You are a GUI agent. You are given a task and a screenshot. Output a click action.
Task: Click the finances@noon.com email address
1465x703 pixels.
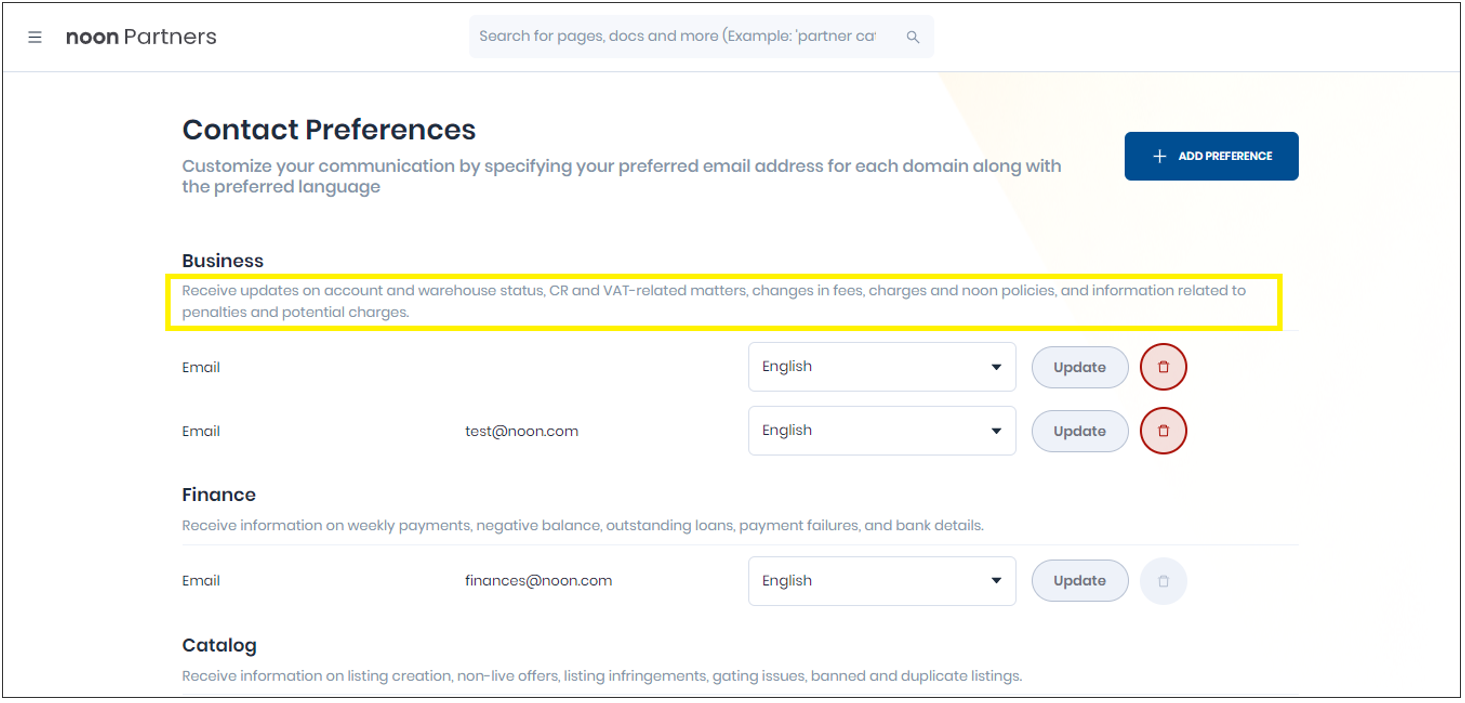(539, 580)
